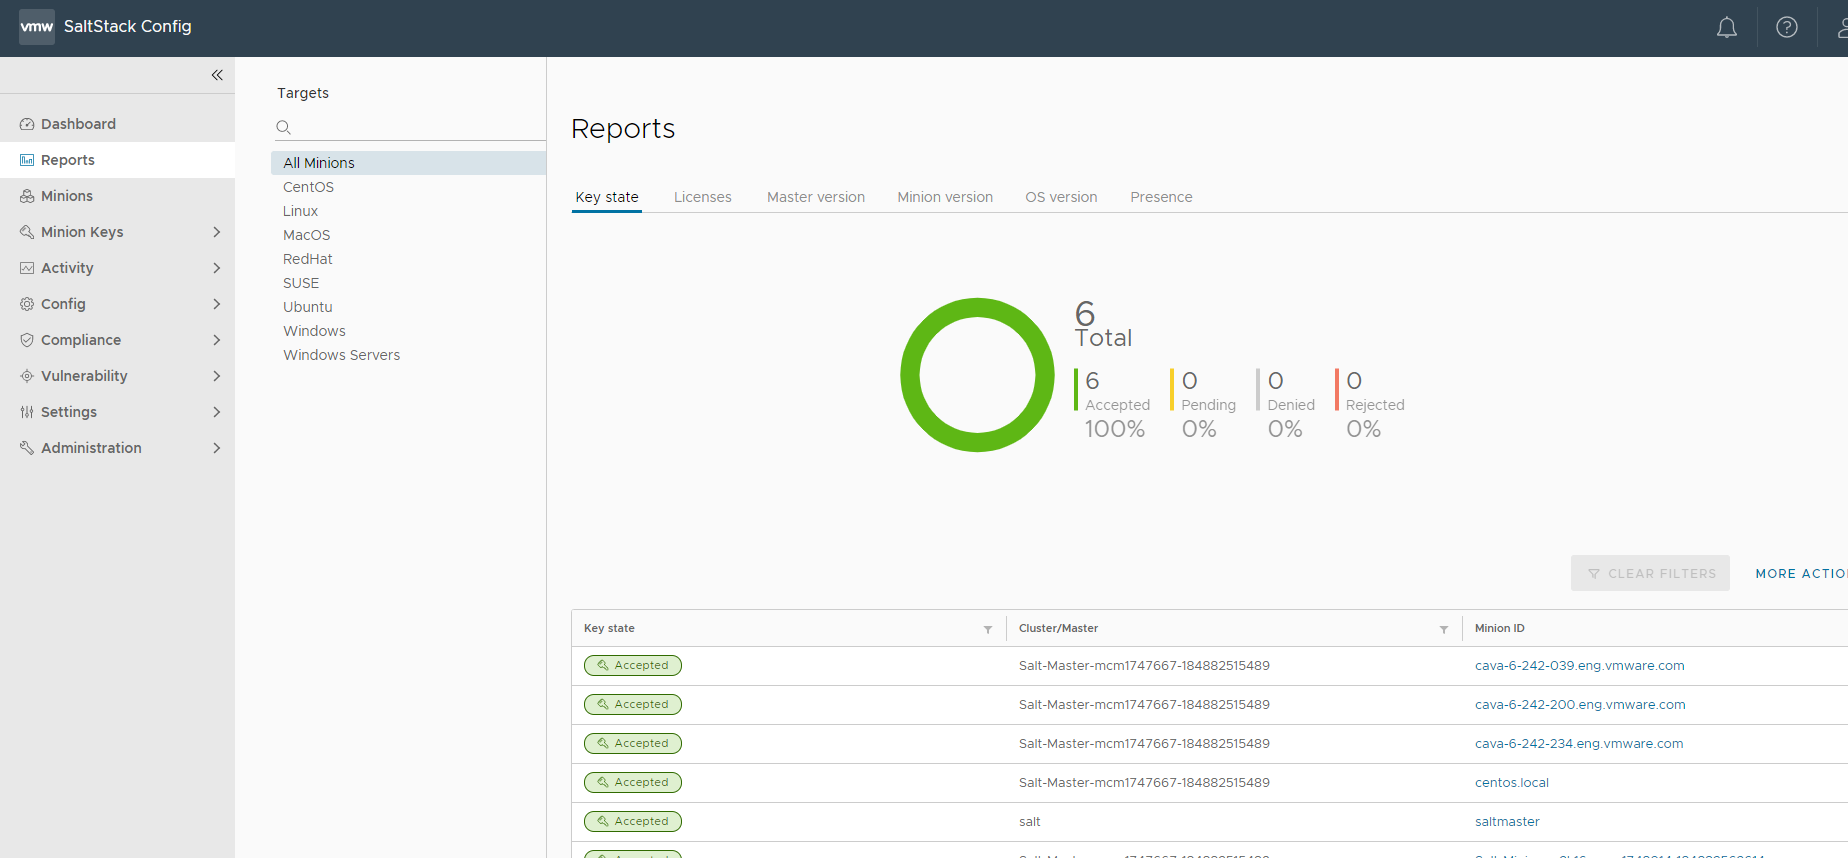
Task: Switch to the Key state tab
Action: click(x=607, y=197)
